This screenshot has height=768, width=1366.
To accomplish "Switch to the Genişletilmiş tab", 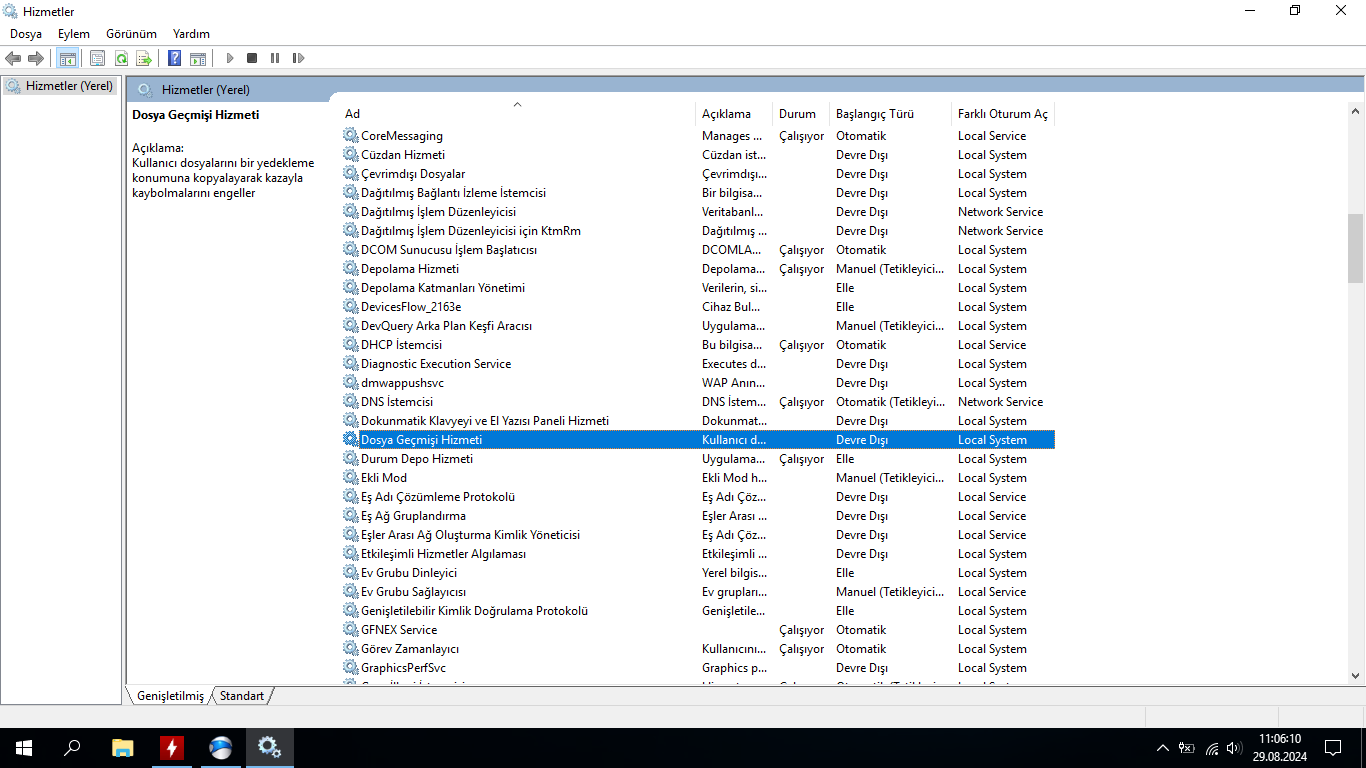I will click(169, 695).
